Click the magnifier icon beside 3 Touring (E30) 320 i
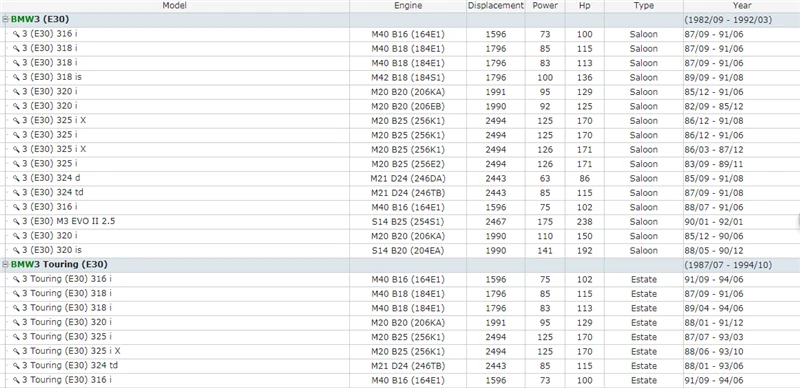 click(x=16, y=323)
